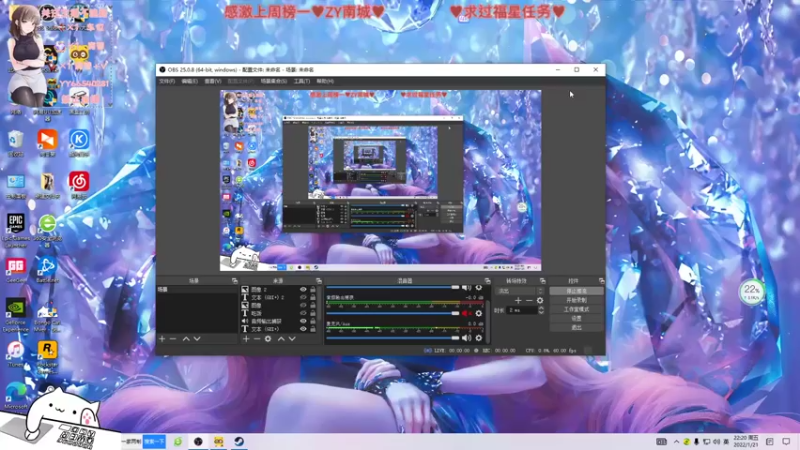This screenshot has width=800, height=450.
Task: Adjust the microphone/Aux volume slider
Action: point(393,338)
